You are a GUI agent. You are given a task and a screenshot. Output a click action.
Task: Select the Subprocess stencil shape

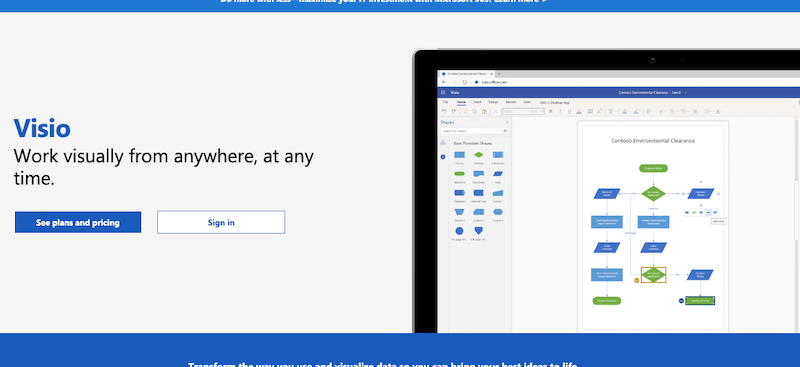pos(498,155)
